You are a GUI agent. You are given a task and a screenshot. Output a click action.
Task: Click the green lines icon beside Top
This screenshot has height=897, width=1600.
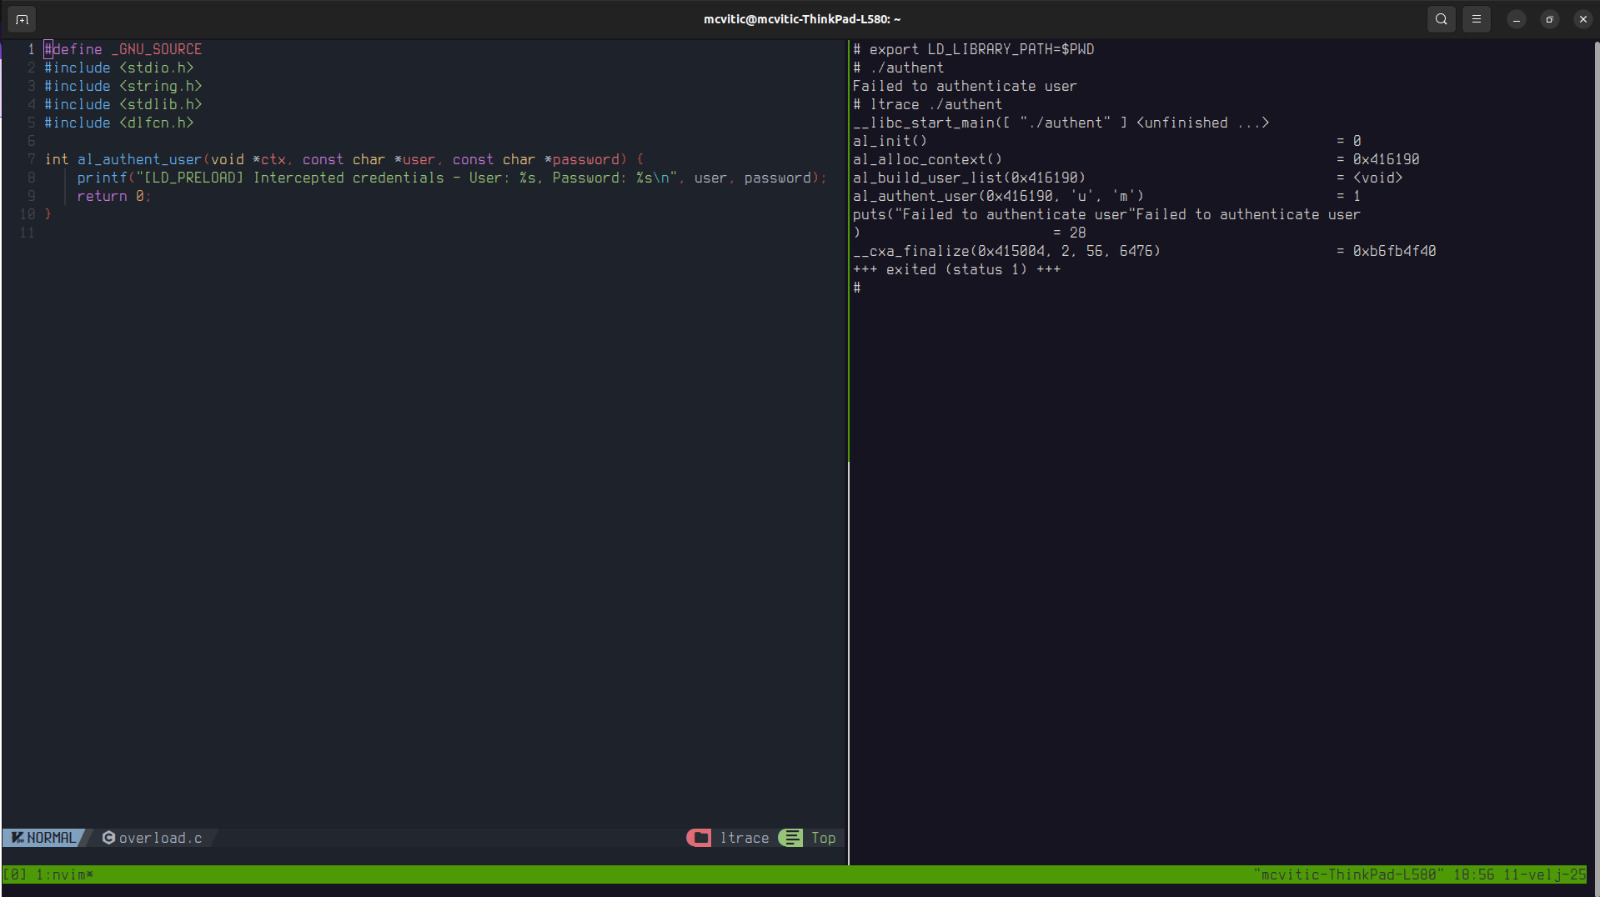(790, 838)
